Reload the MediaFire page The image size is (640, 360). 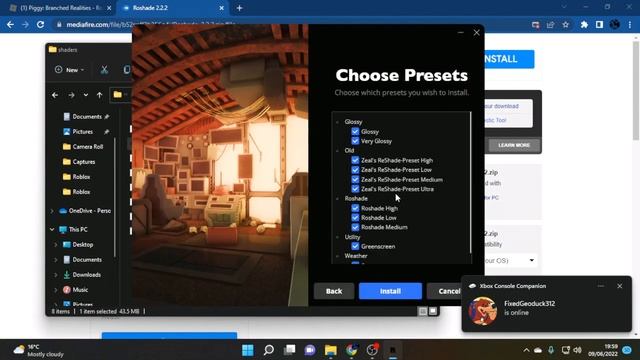40,24
